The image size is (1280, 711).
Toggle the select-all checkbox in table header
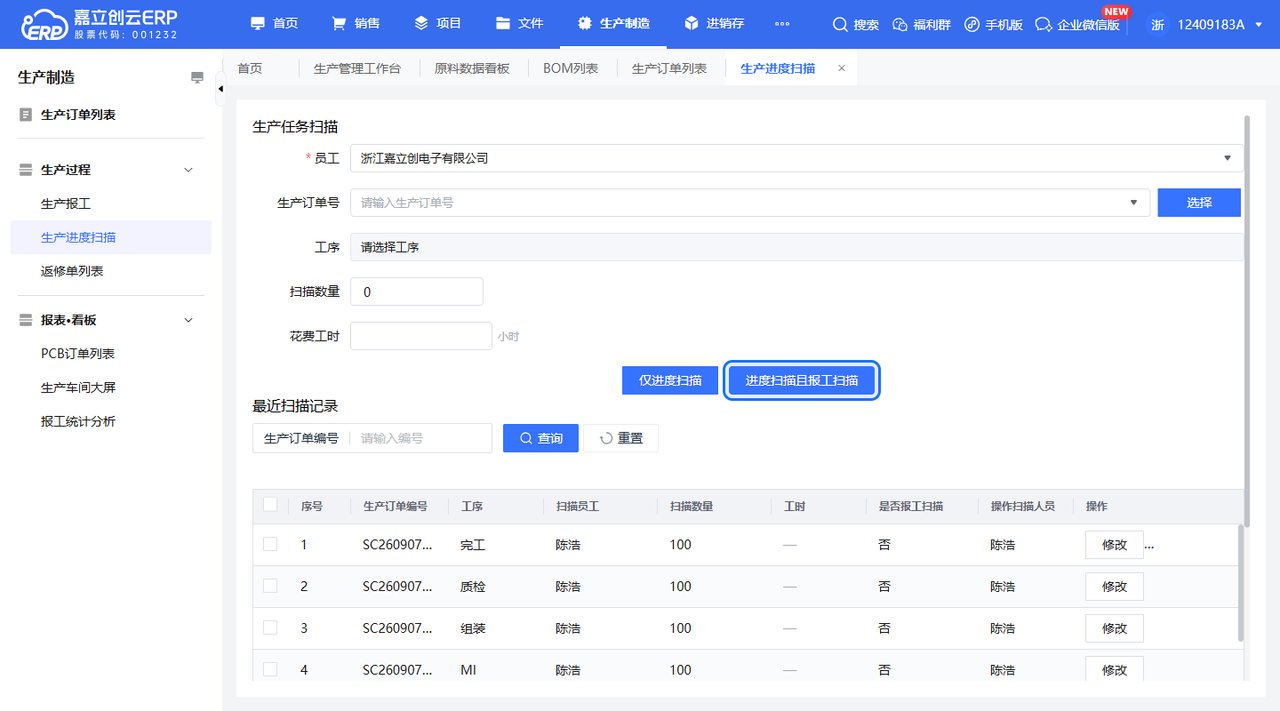(270, 505)
